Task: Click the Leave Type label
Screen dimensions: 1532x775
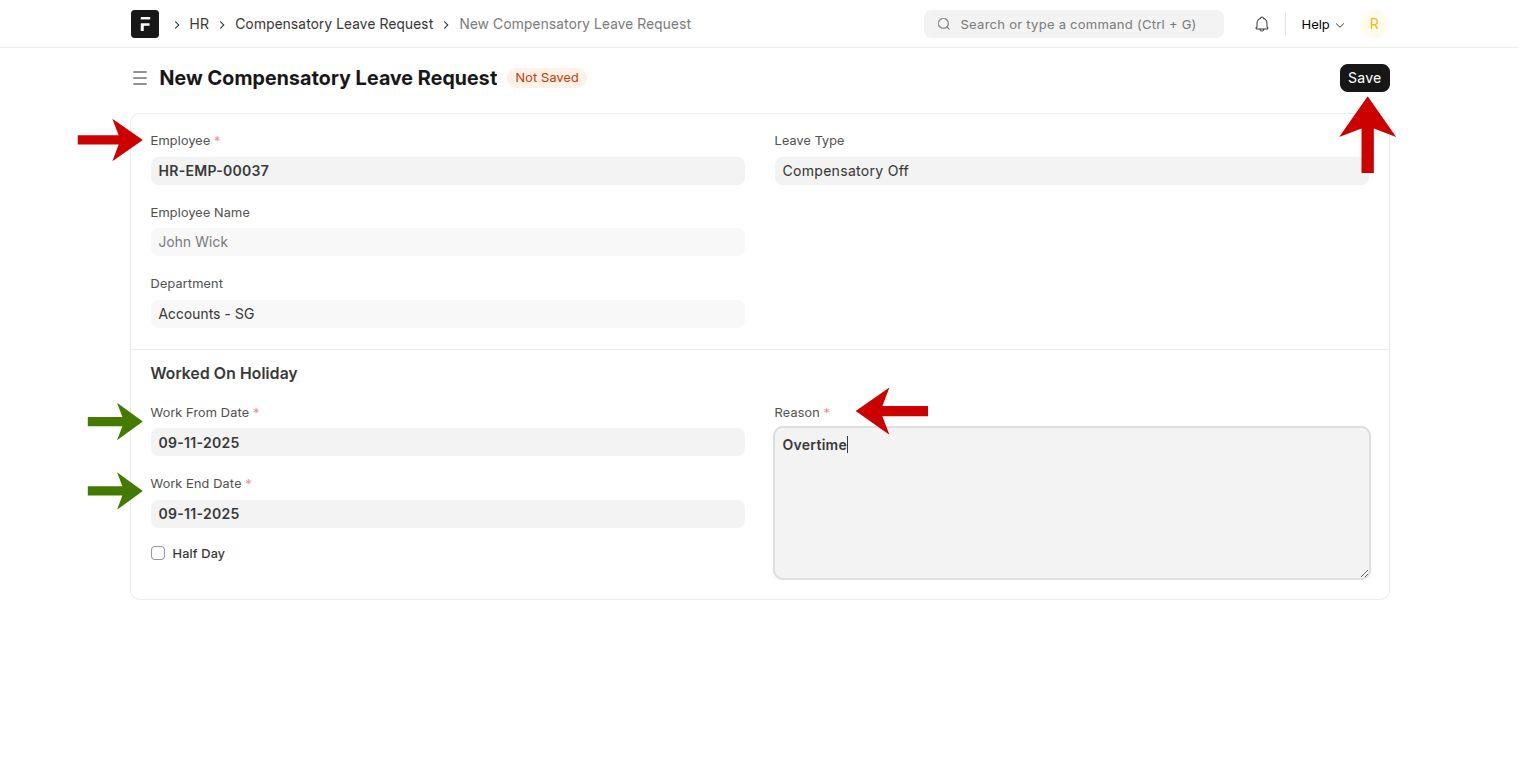Action: 809,141
